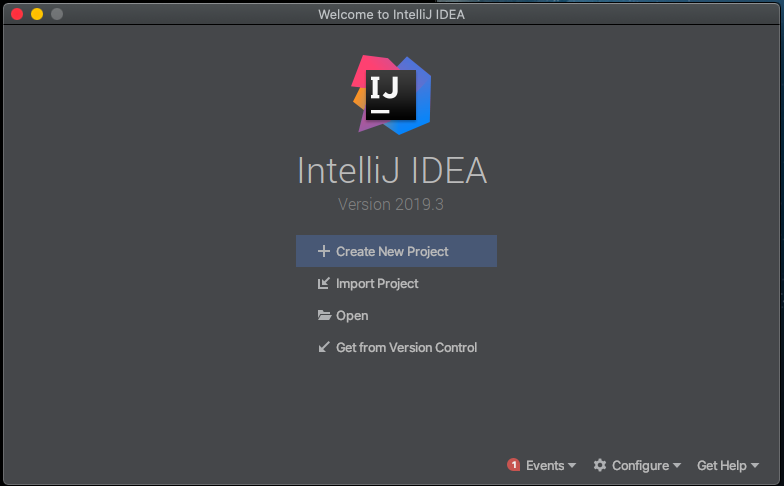The image size is (784, 486).
Task: Choose Open to browse for a project
Action: (x=352, y=316)
